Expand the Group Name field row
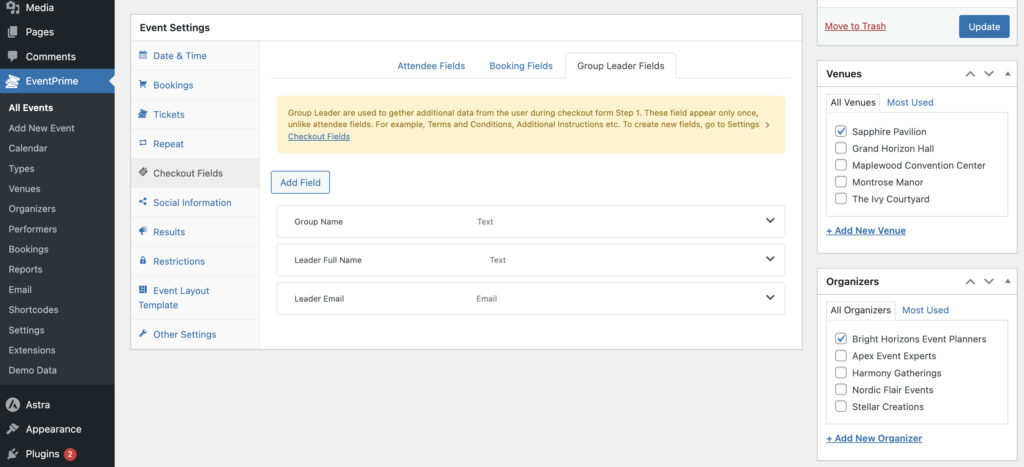 point(769,221)
